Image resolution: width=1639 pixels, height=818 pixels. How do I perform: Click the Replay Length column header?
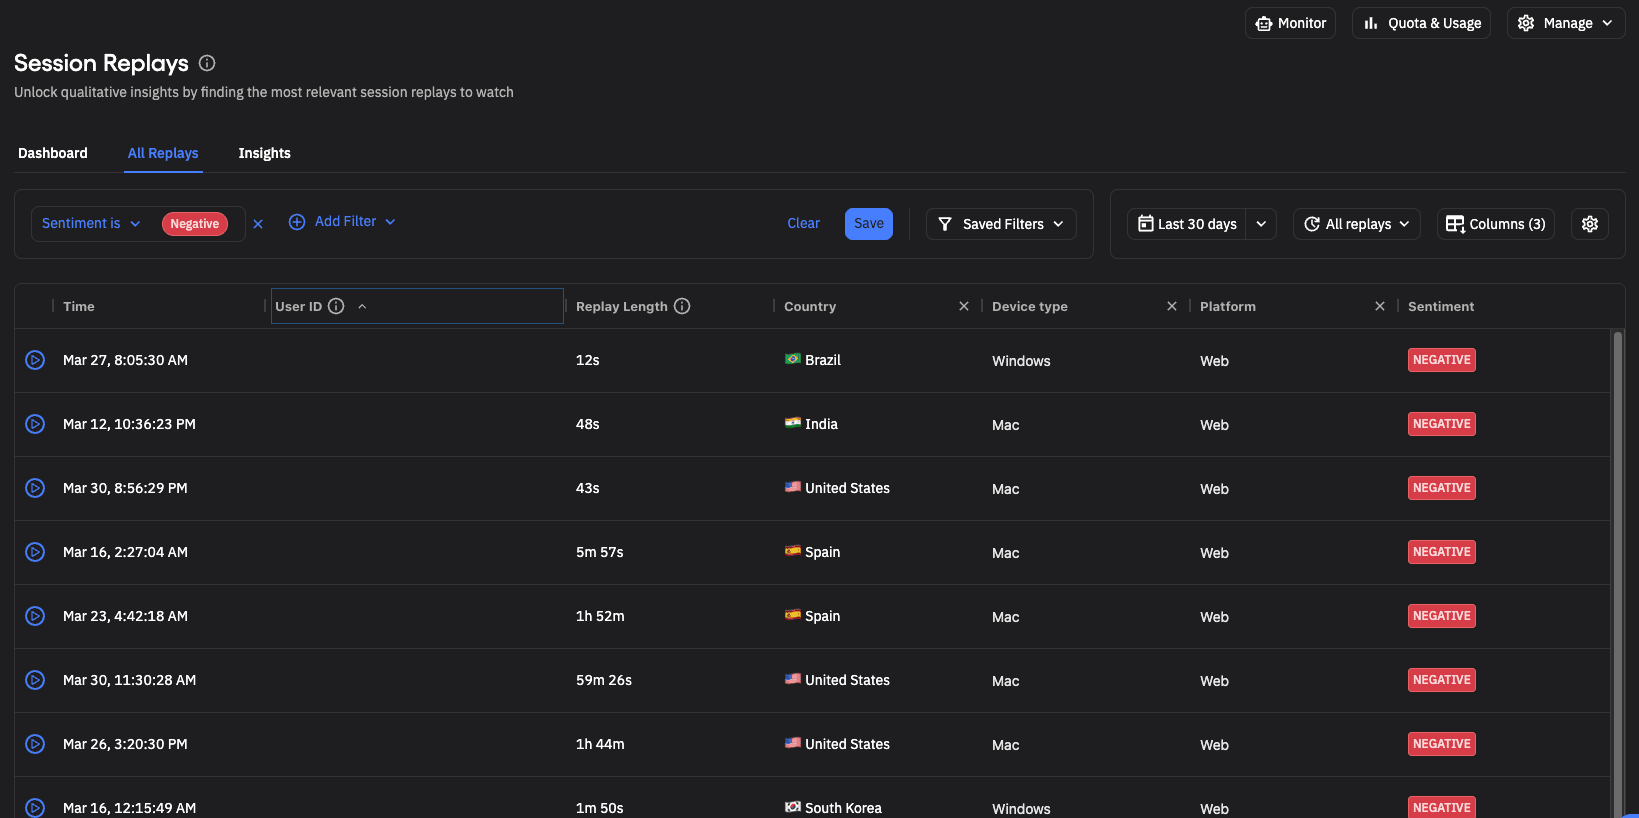point(622,306)
